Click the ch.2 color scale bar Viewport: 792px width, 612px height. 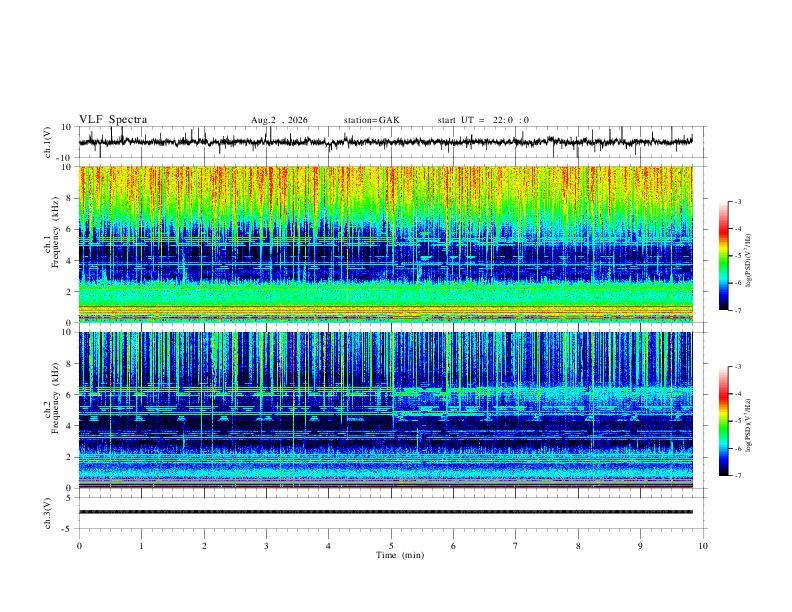coord(724,421)
